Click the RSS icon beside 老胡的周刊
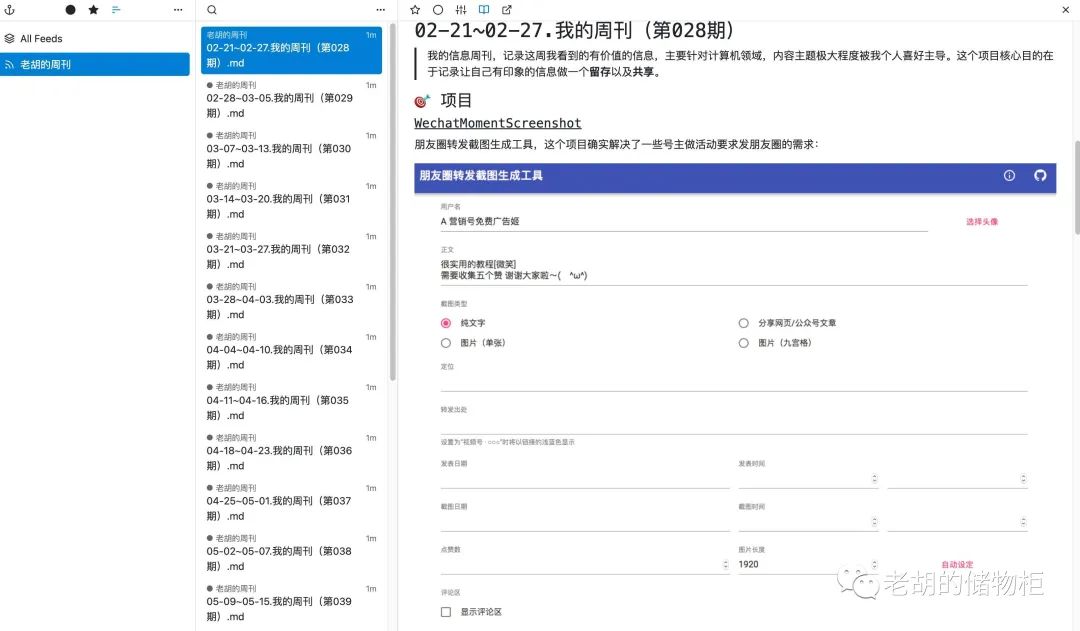1080x631 pixels. (x=10, y=64)
